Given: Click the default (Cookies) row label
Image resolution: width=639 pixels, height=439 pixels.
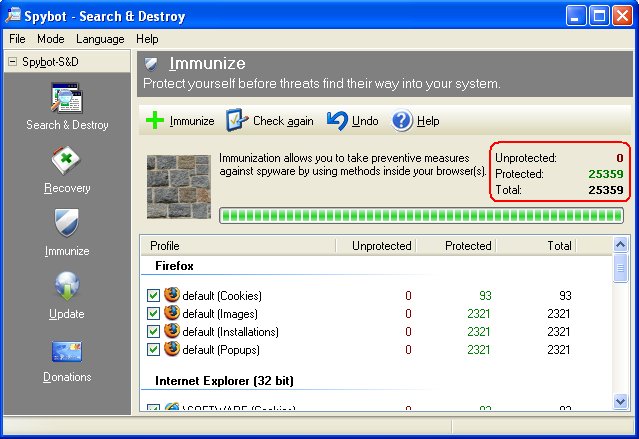Looking at the screenshot, I should pos(222,296).
